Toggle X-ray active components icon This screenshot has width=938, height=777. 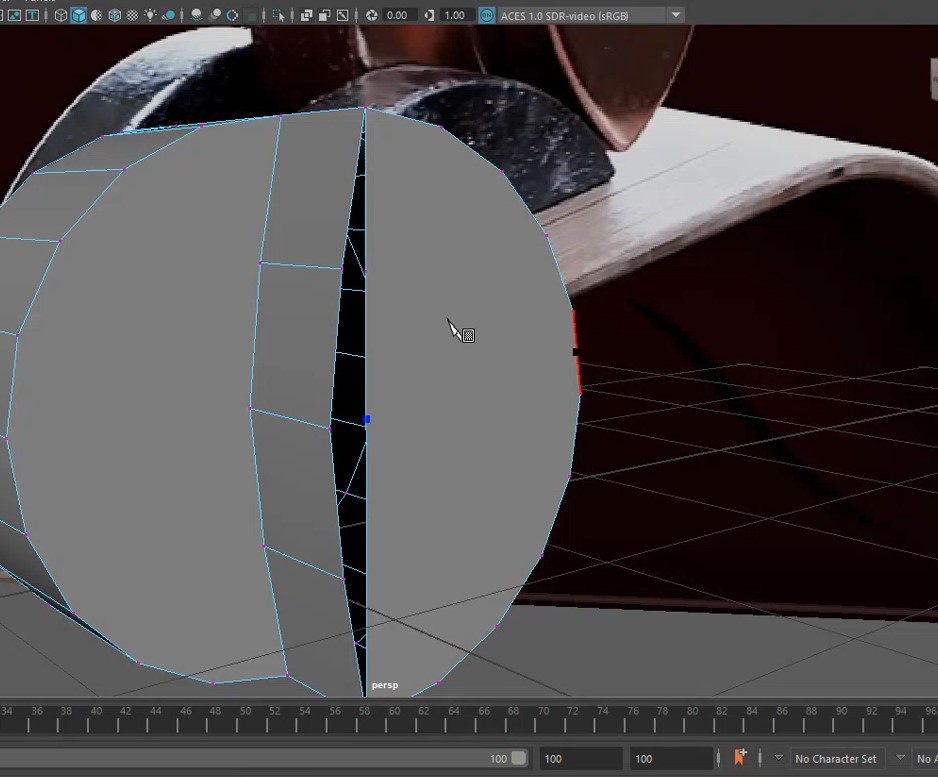[324, 15]
